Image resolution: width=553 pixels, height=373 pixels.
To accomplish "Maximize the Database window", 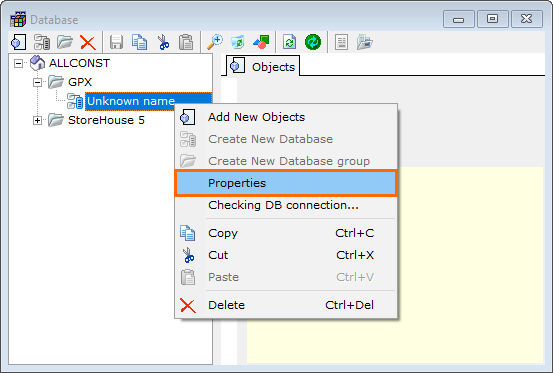I will 492,19.
